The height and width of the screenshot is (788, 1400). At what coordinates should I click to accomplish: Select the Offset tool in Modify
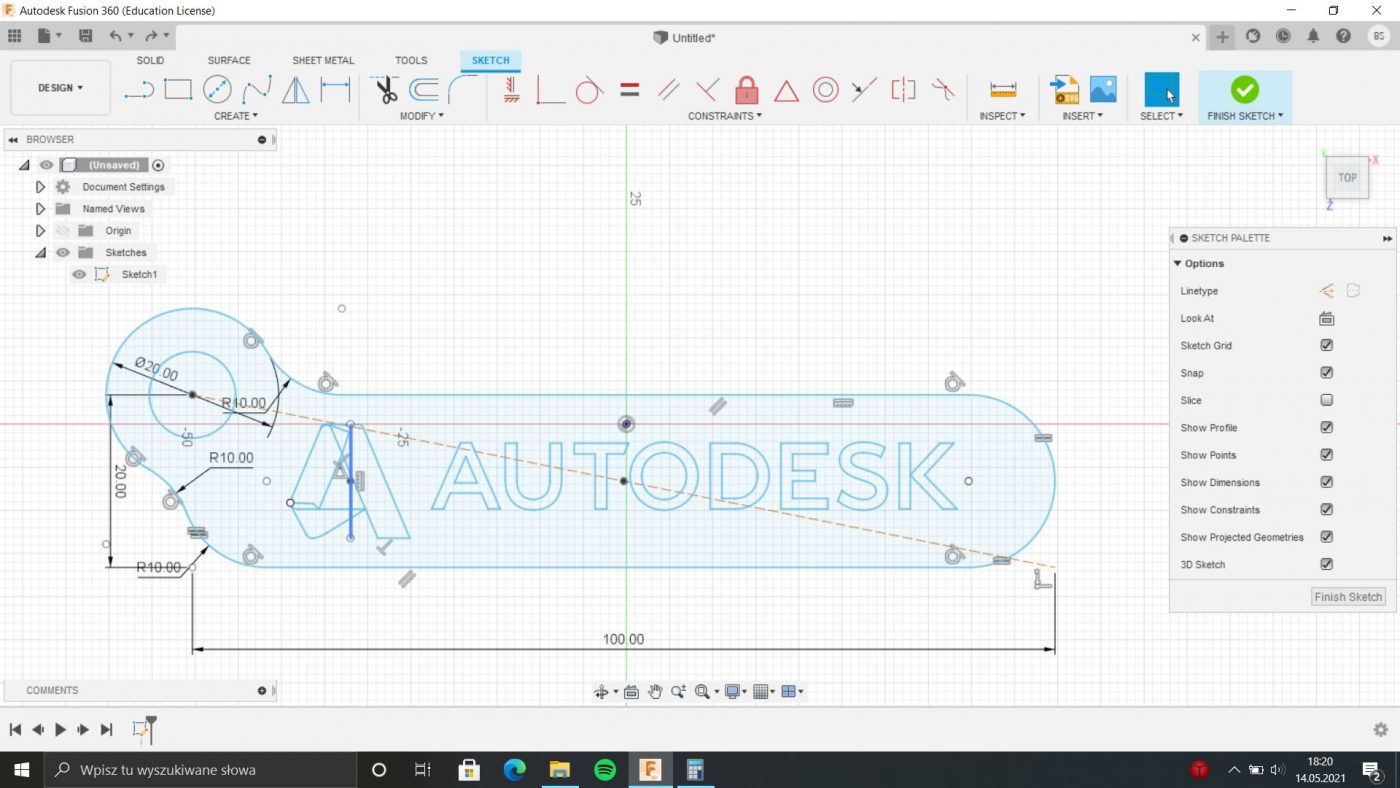pos(424,90)
